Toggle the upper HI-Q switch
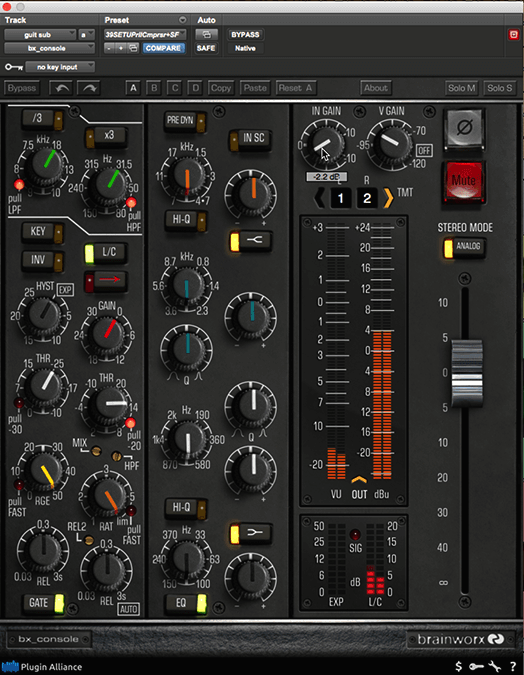 coord(186,220)
